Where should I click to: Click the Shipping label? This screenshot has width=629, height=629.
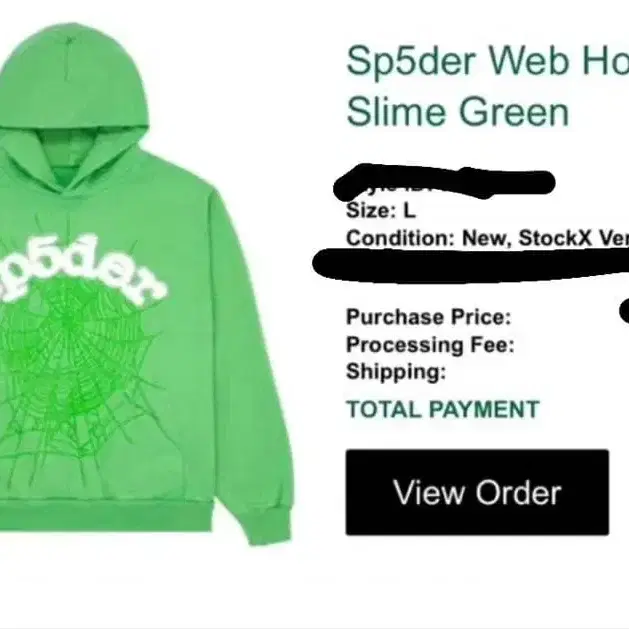coord(396,372)
